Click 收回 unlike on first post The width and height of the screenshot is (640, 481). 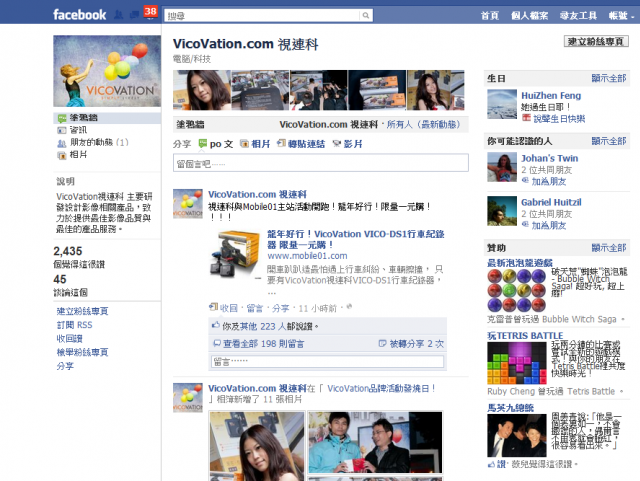229,308
